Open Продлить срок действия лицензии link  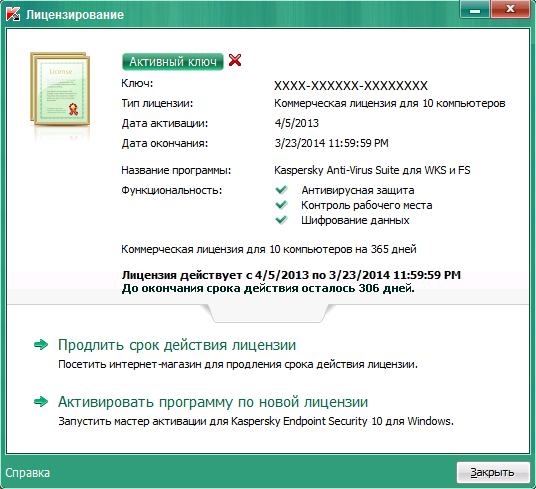(x=177, y=345)
